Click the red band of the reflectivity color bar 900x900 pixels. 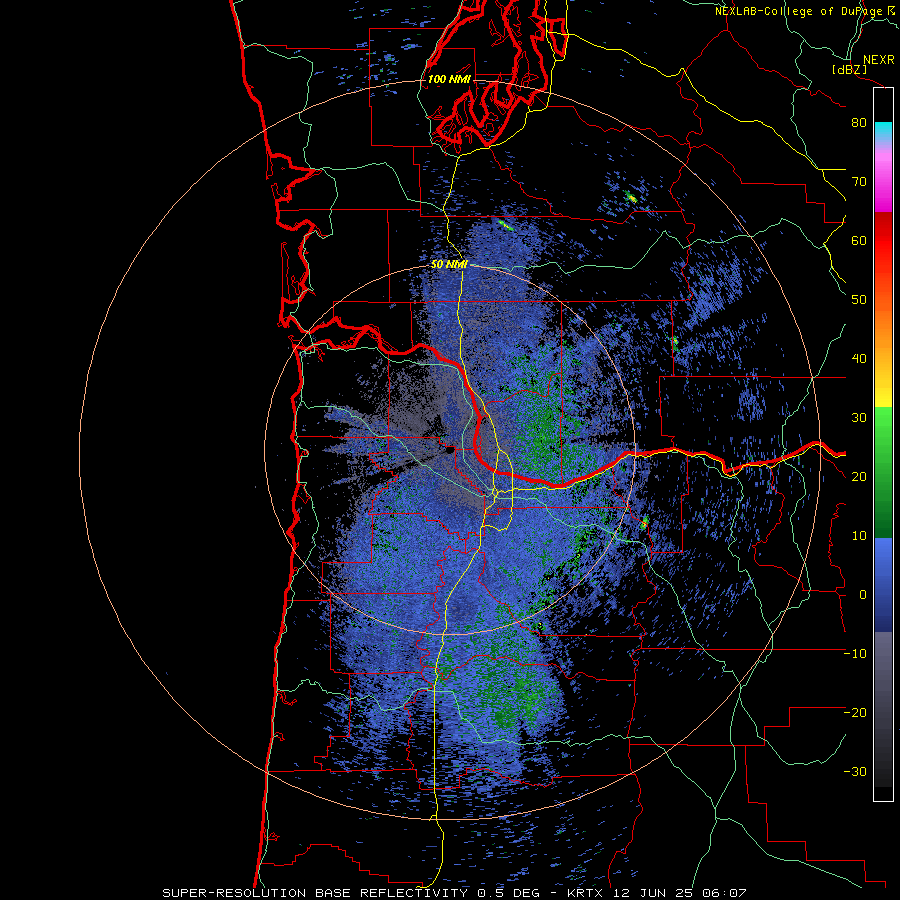(883, 241)
